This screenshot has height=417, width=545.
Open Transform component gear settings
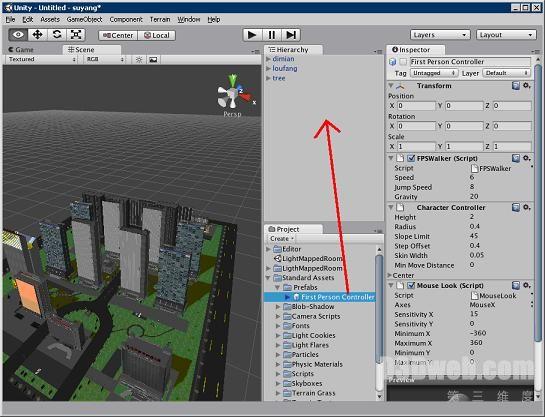point(527,85)
